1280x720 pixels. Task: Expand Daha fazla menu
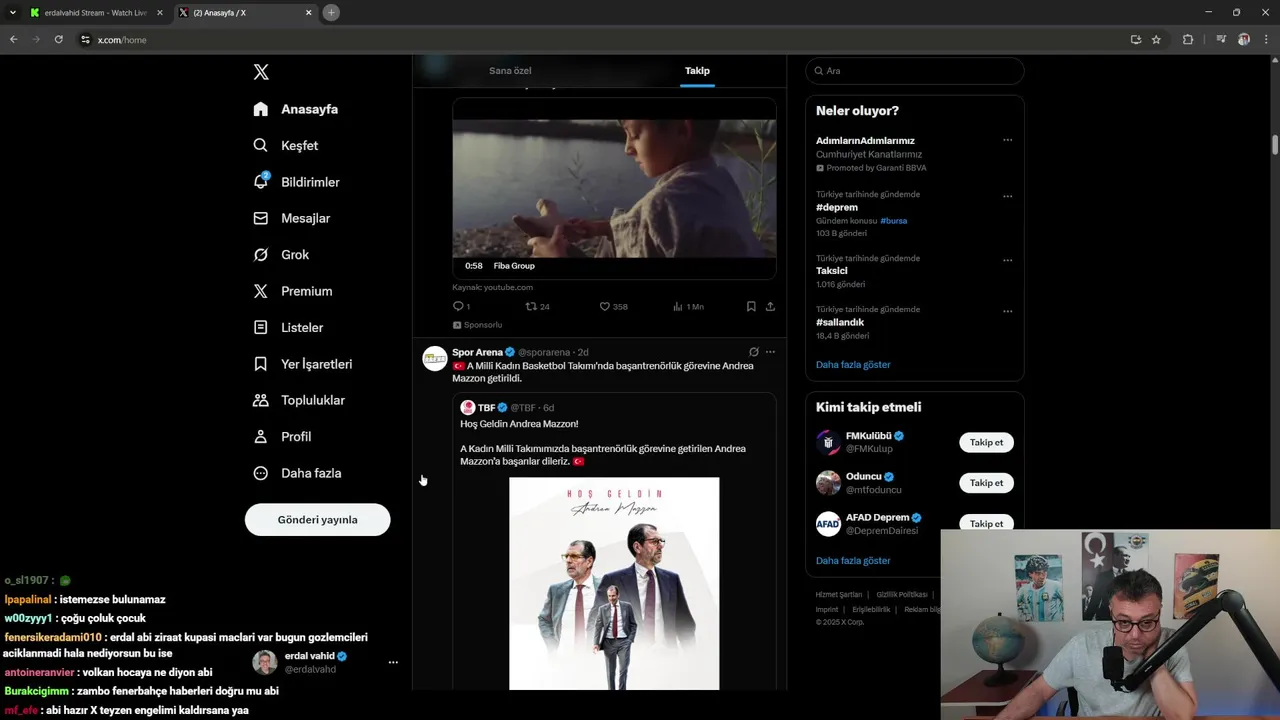tap(298, 473)
